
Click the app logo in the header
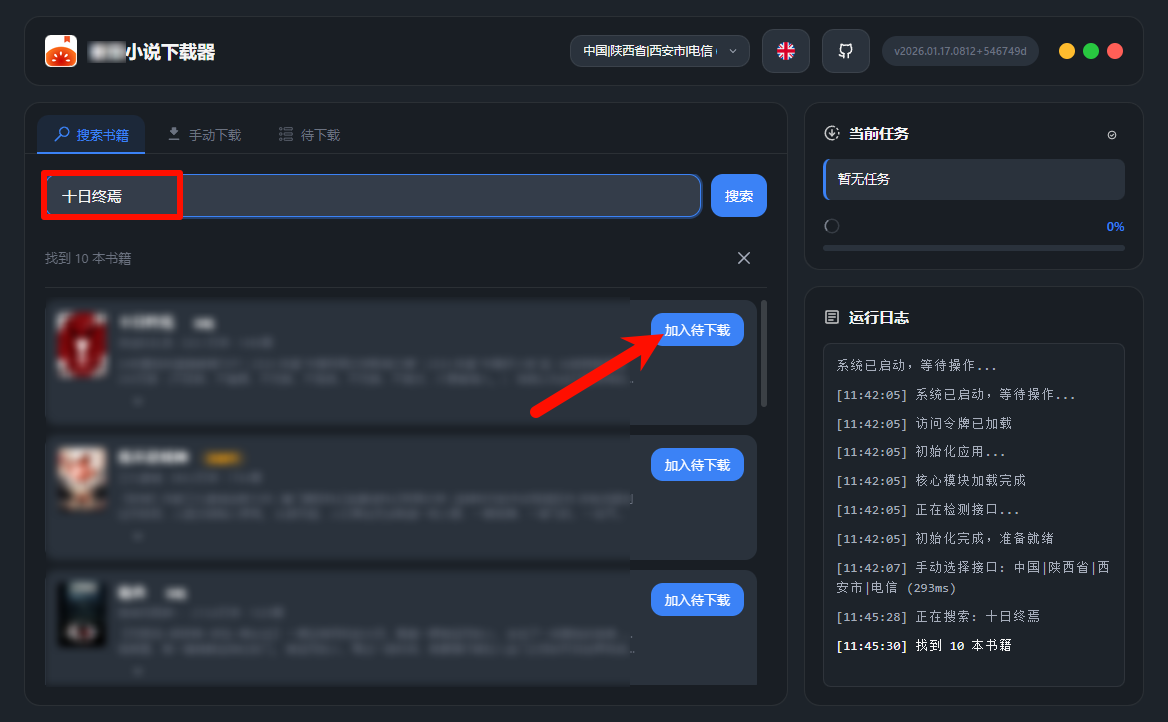pos(61,51)
